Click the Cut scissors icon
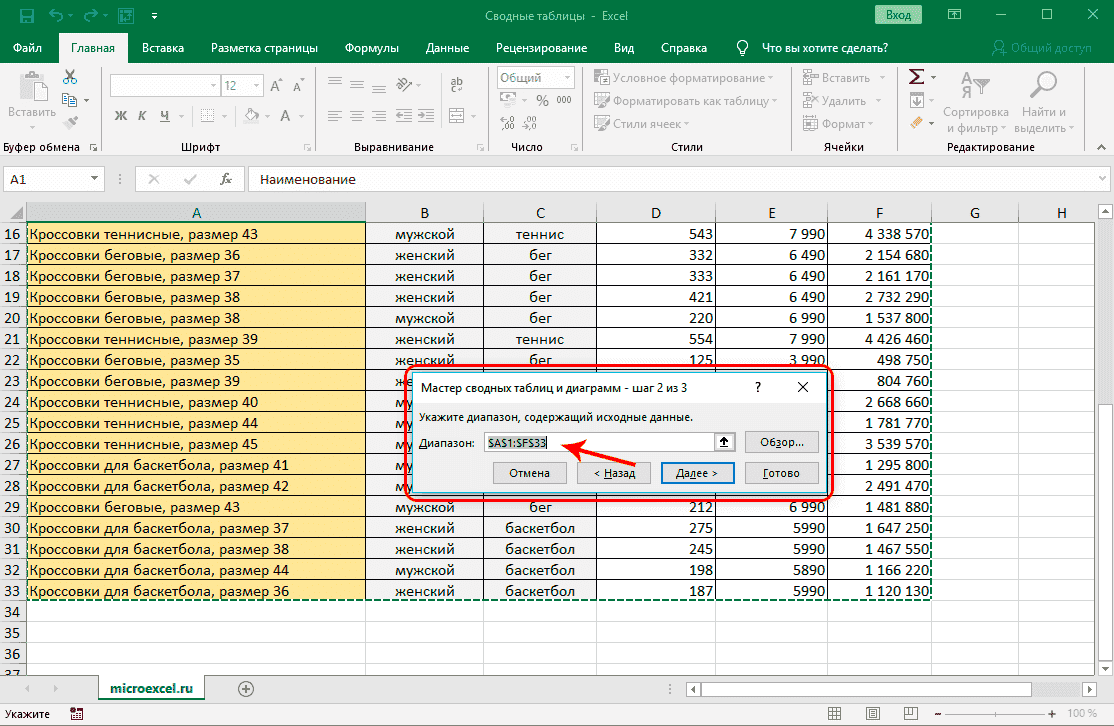 (70, 77)
